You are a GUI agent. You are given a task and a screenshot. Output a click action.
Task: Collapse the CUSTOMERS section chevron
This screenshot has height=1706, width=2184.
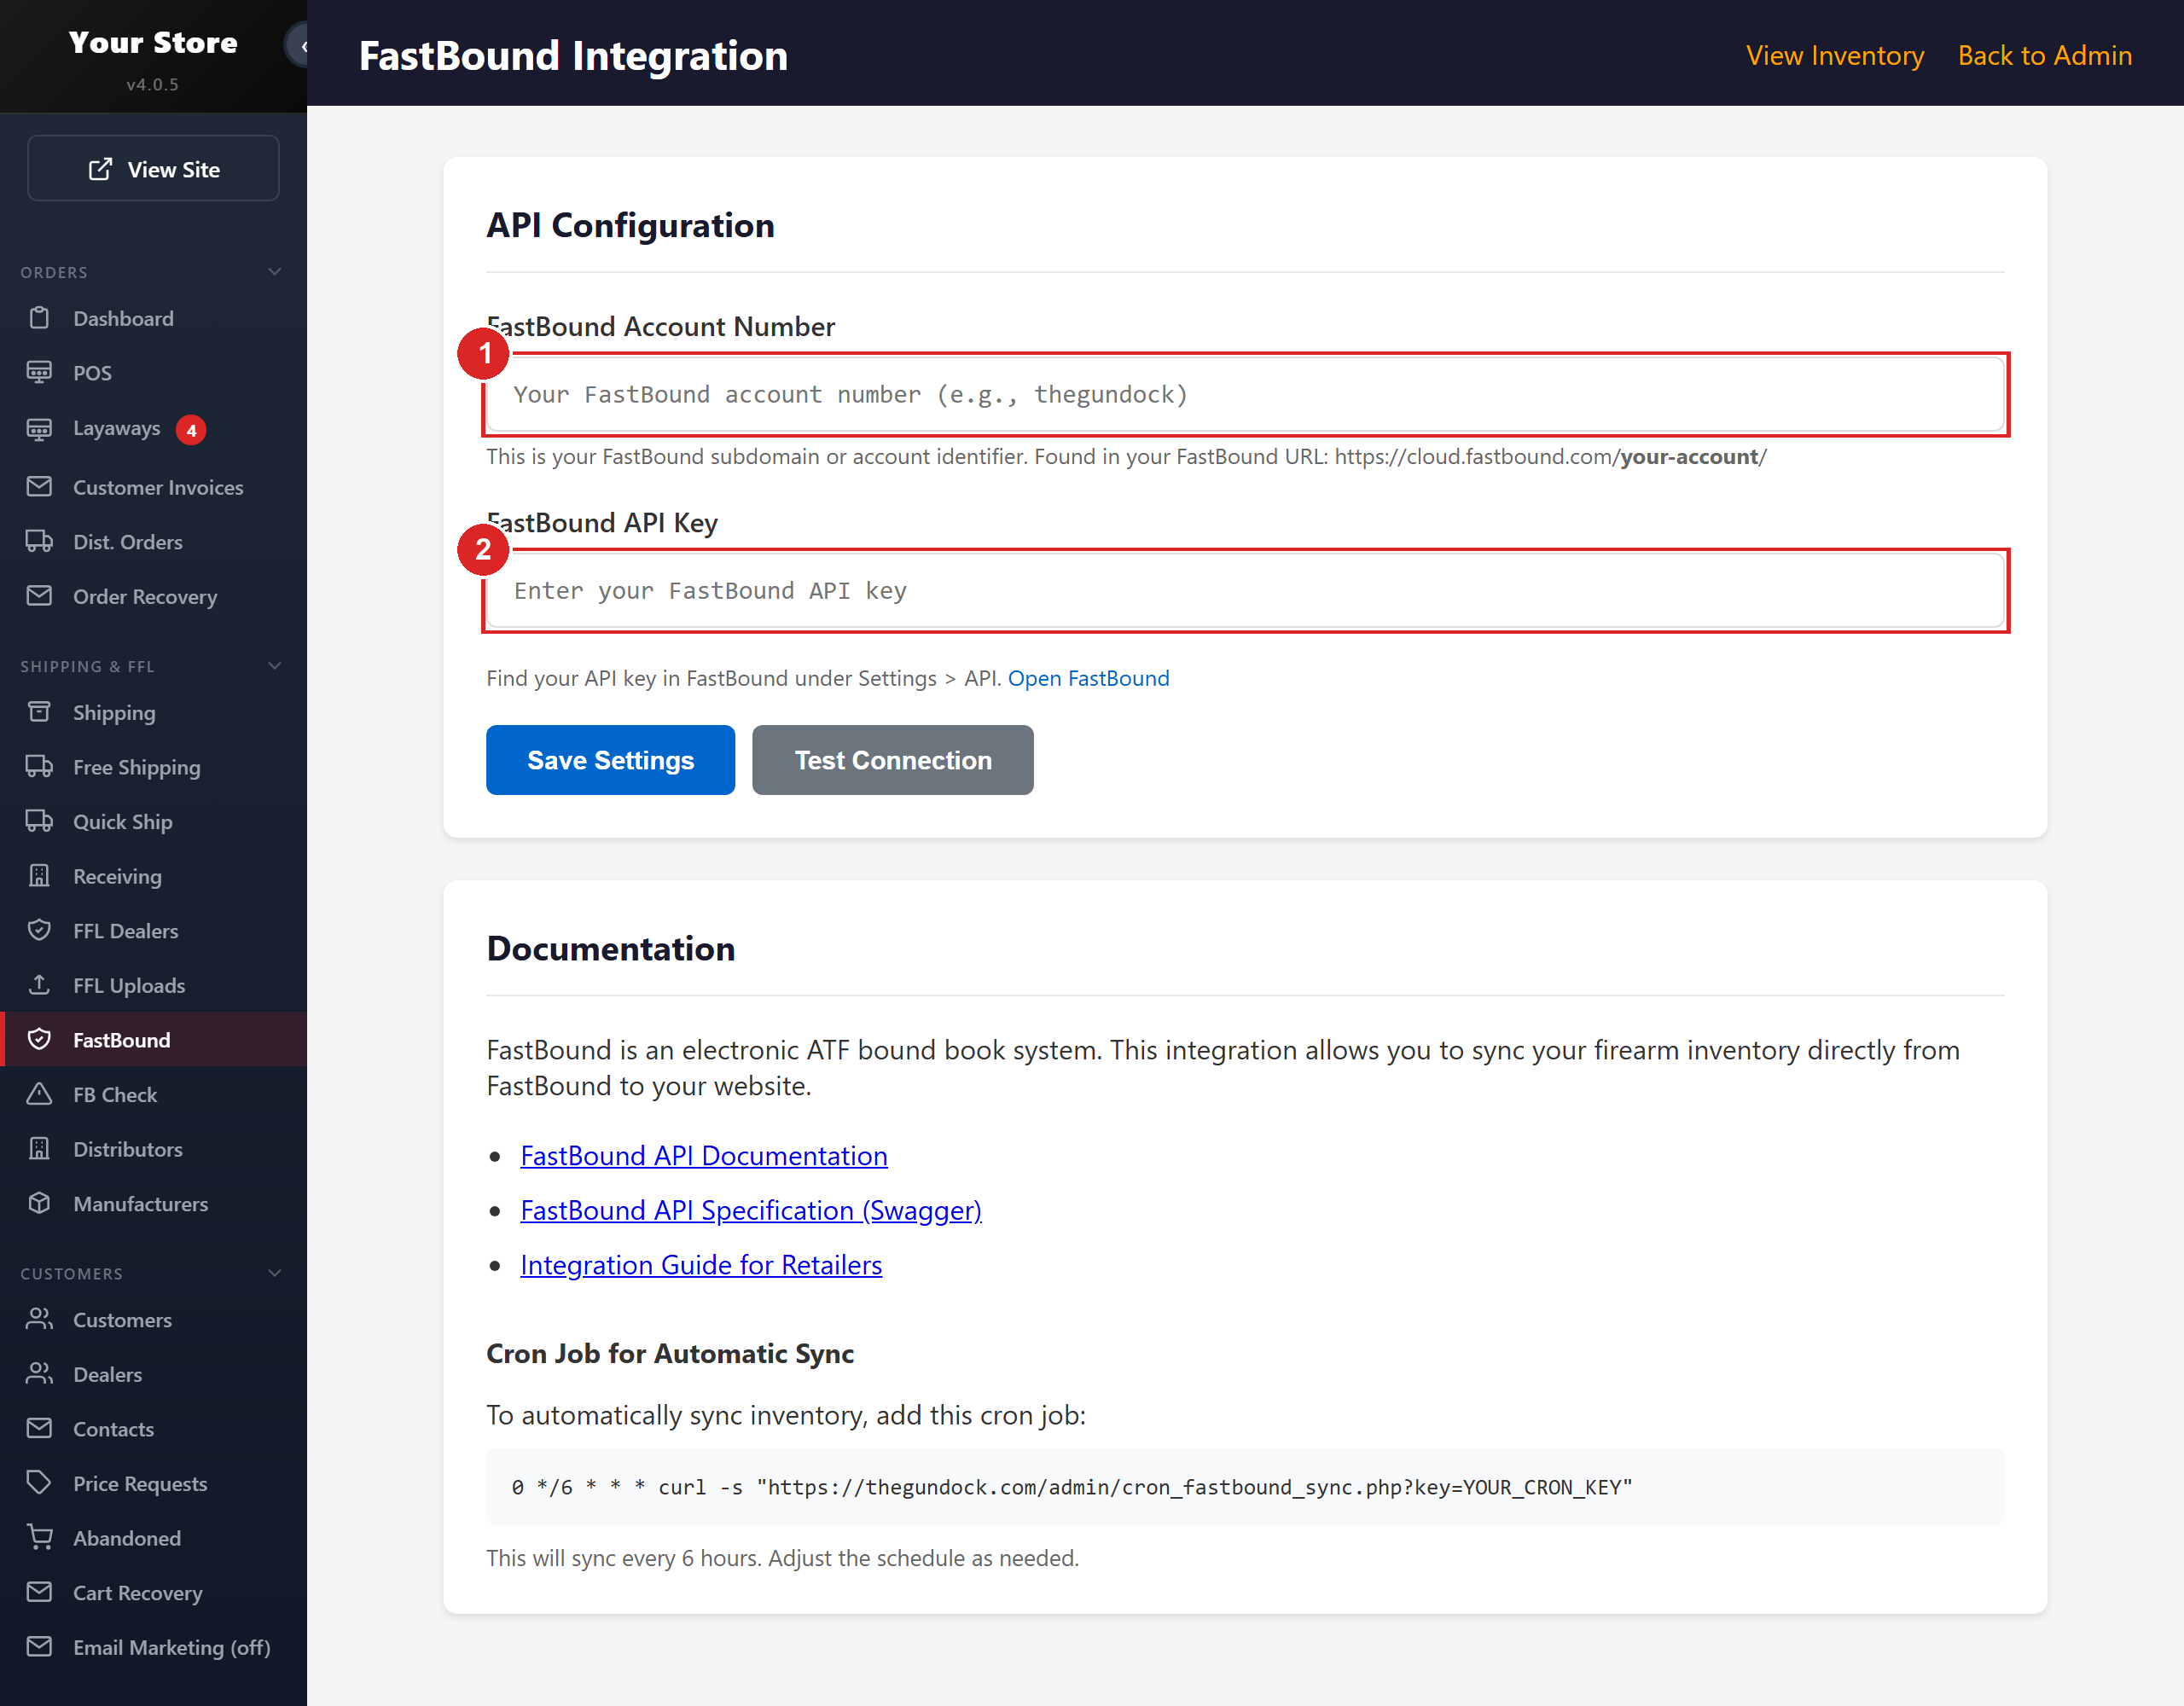pos(275,1273)
